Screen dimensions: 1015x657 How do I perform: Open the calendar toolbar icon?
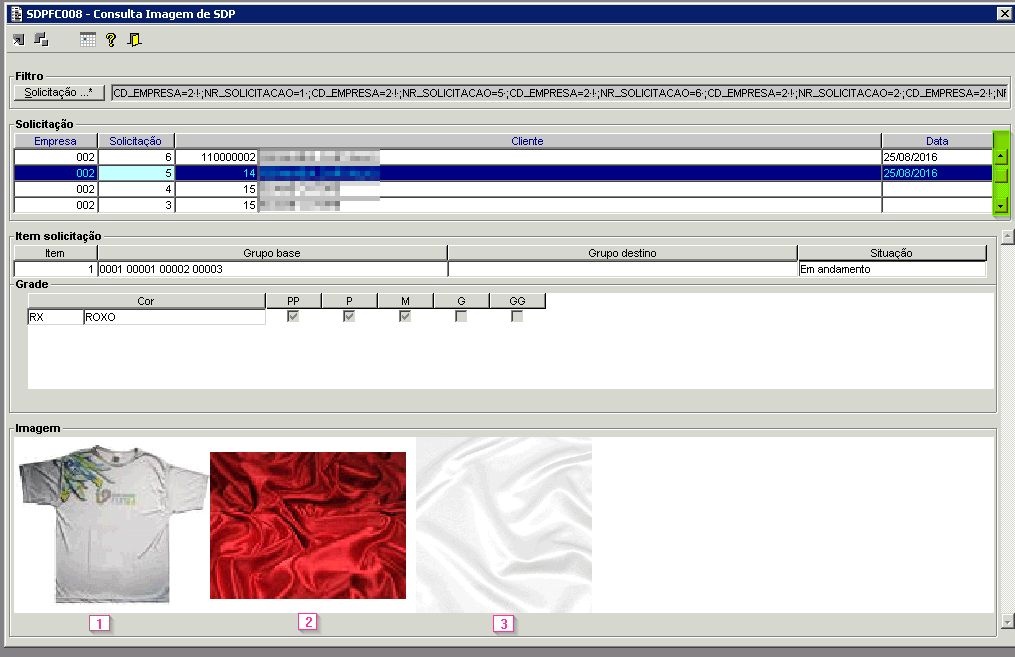click(x=87, y=40)
